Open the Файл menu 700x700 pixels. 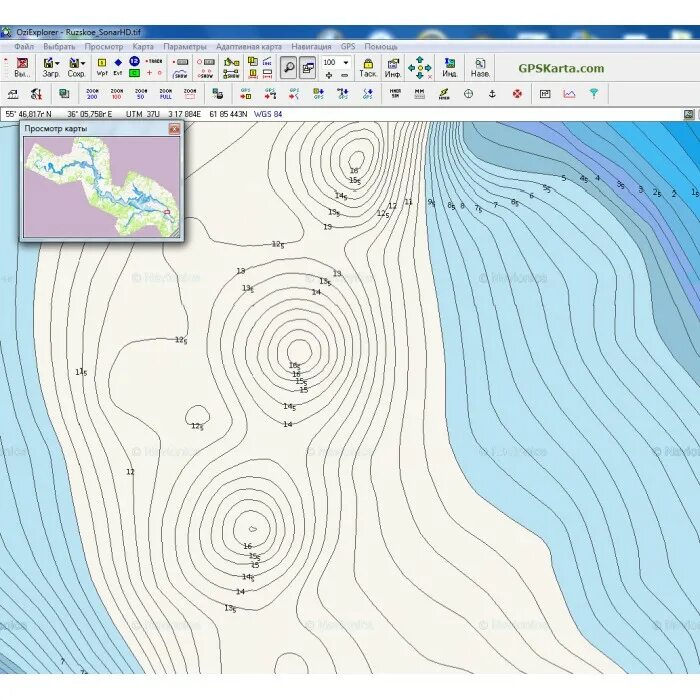[x=24, y=46]
